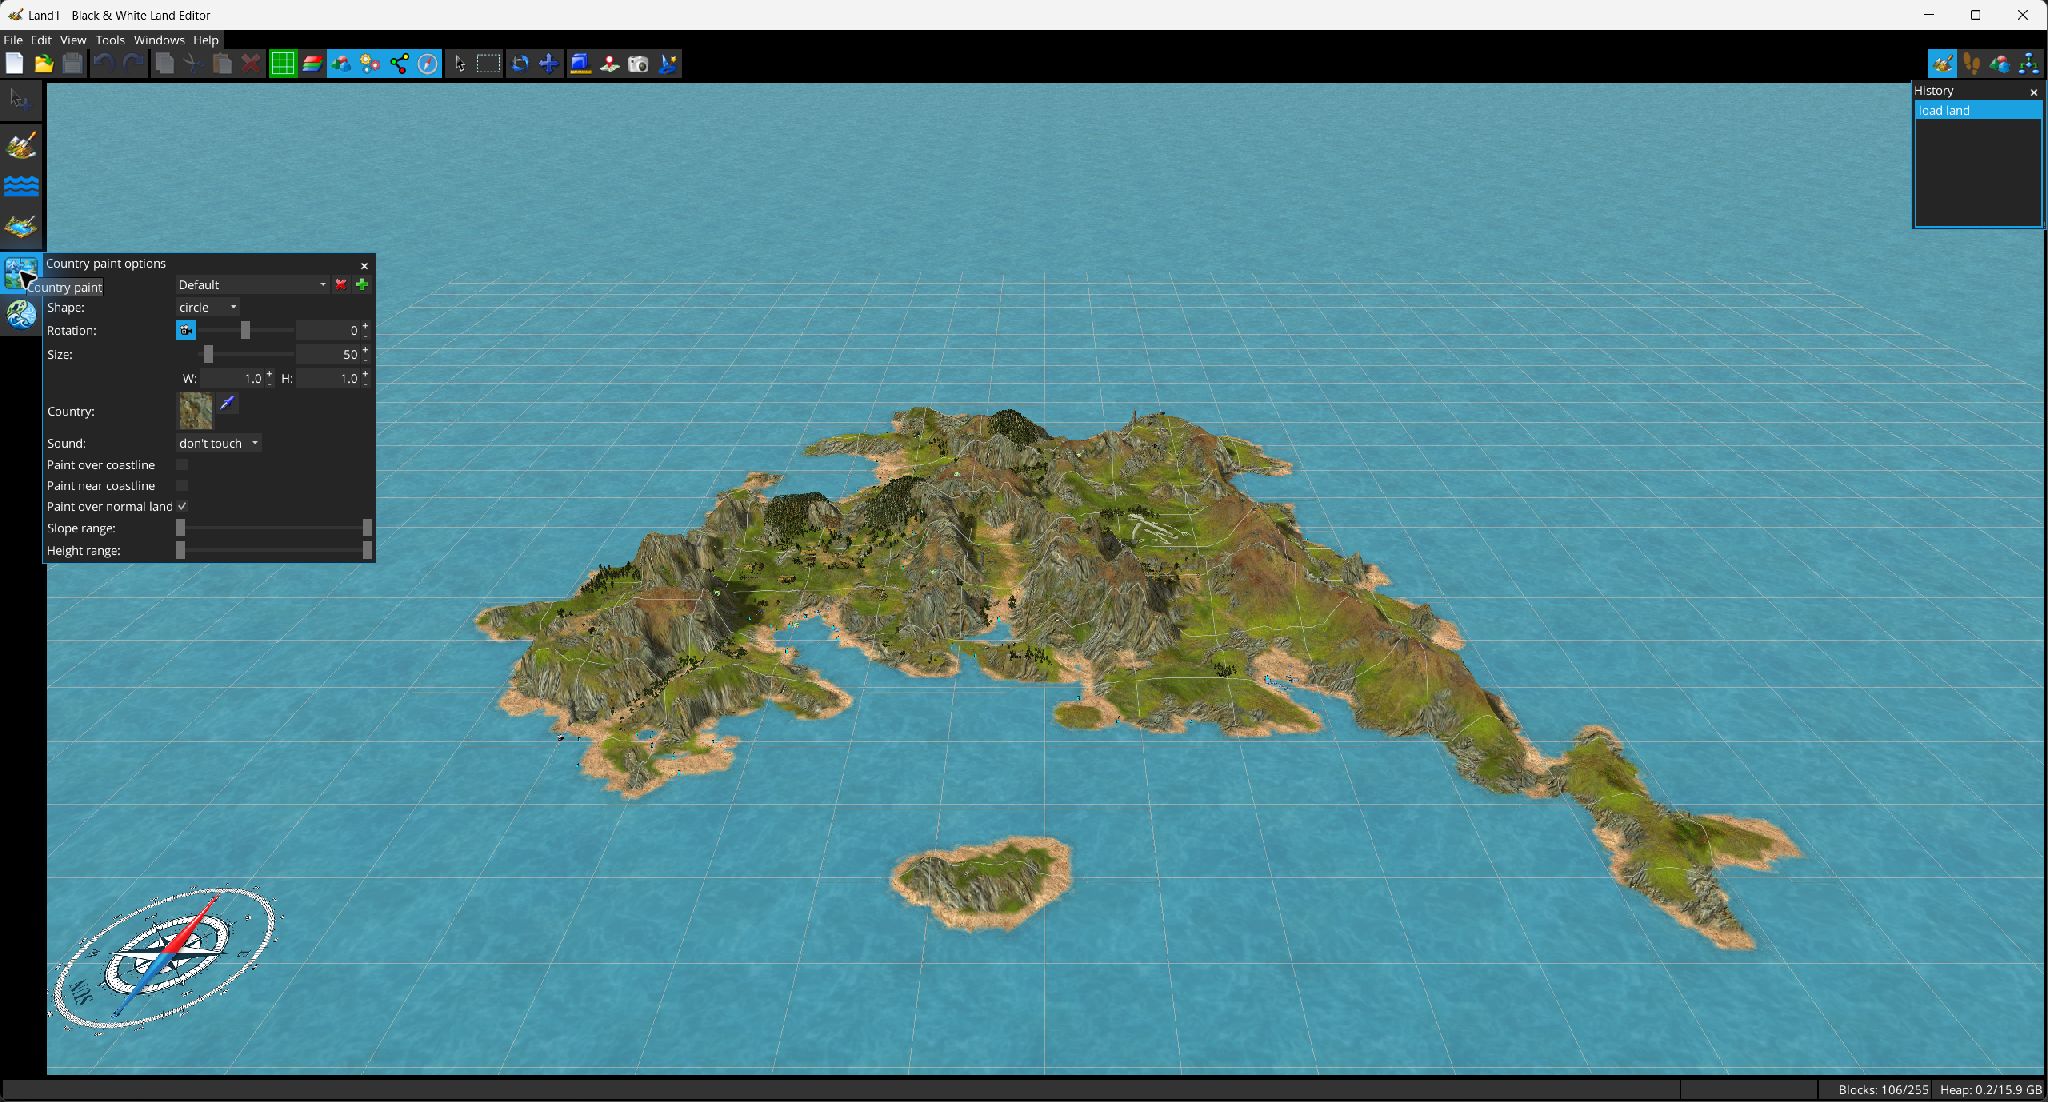Enable Paint near coastline checkbox

[182, 486]
